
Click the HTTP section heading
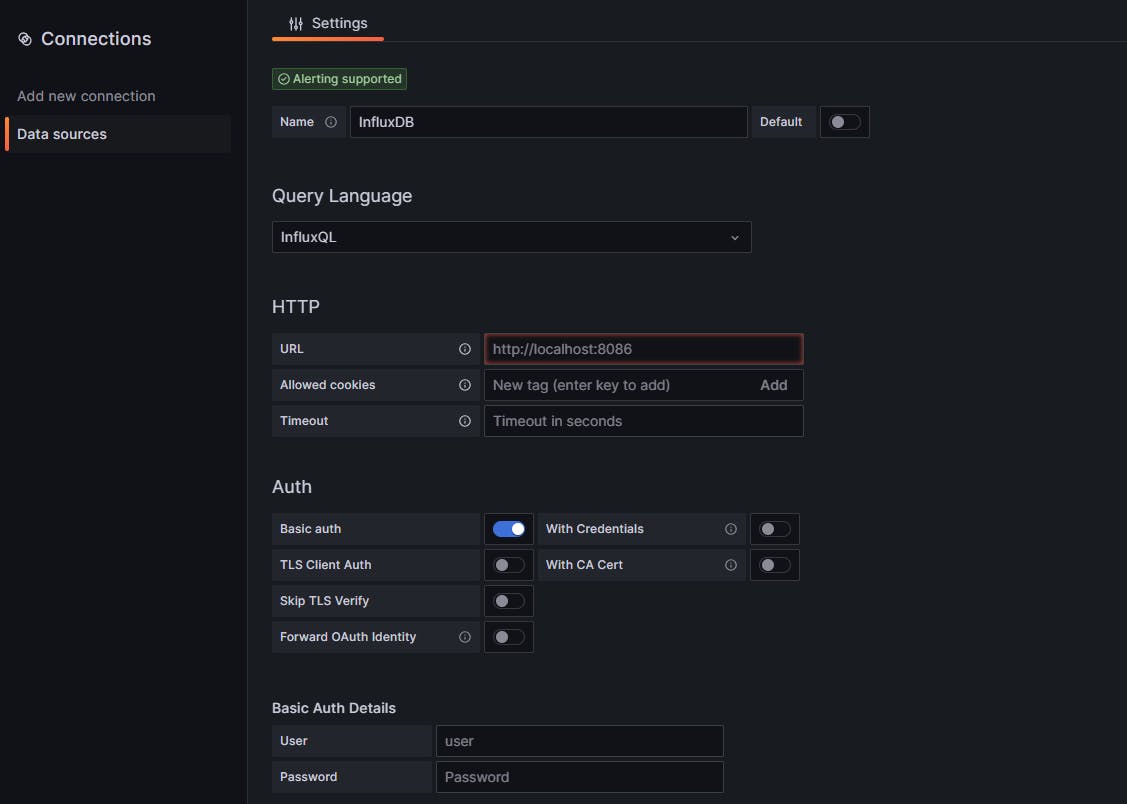[x=296, y=307]
